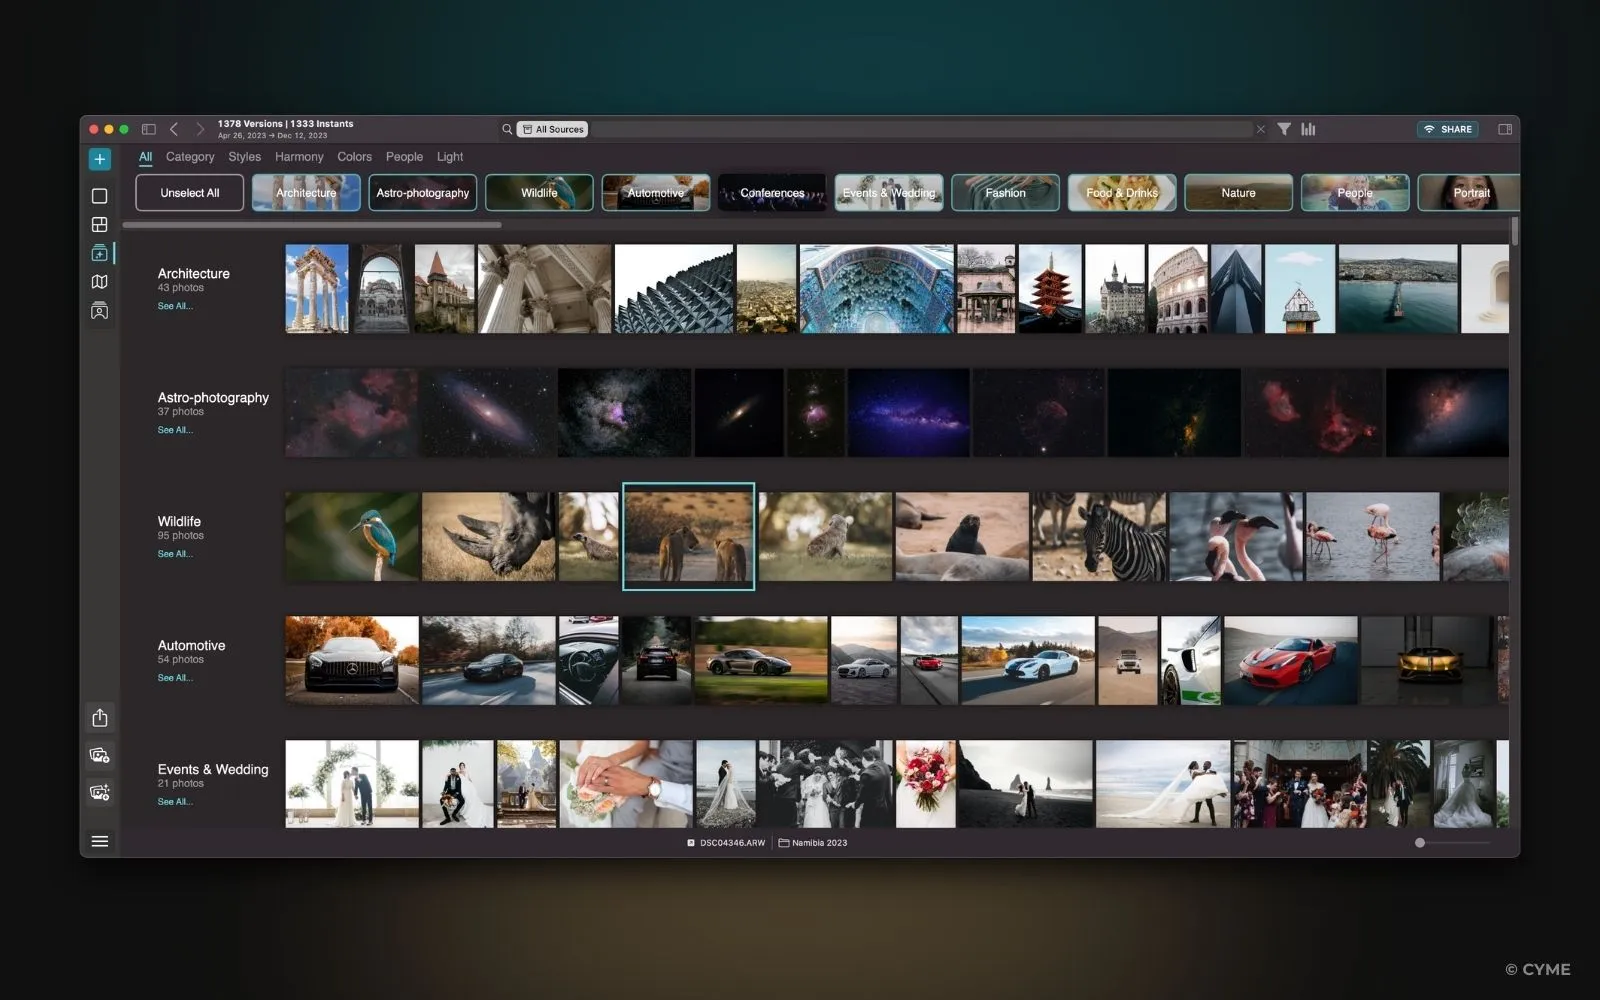Select the red pagoda photo in Architecture

[x=1050, y=289]
